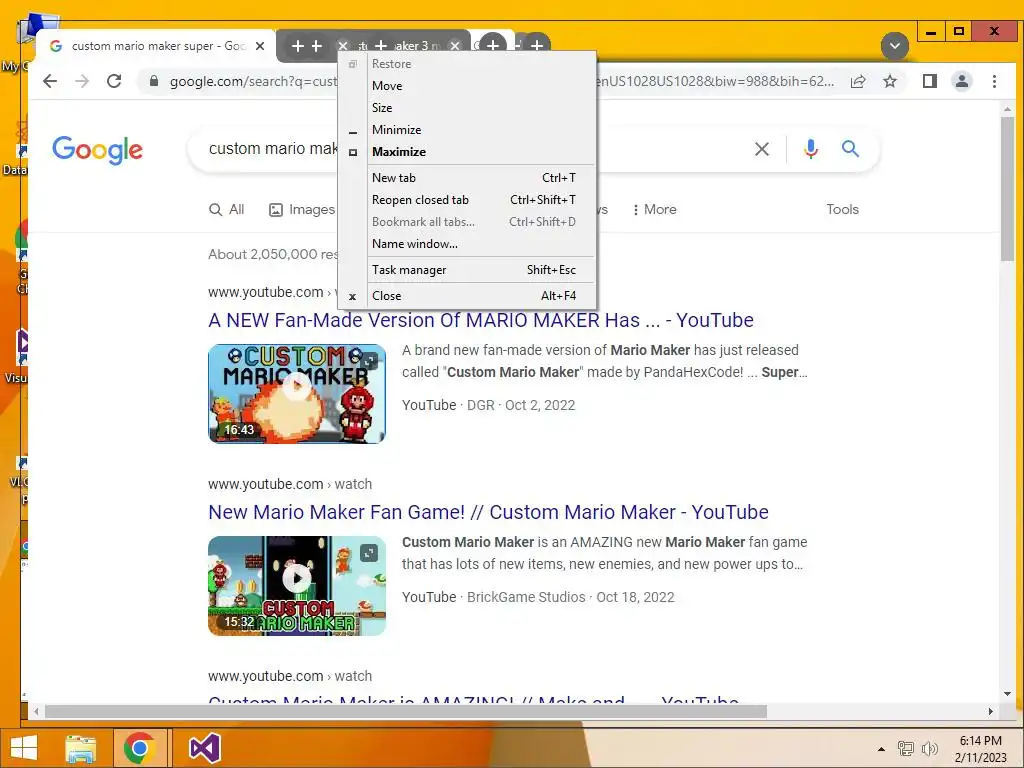This screenshot has height=768, width=1024.
Task: Open the network tray icon
Action: point(905,748)
